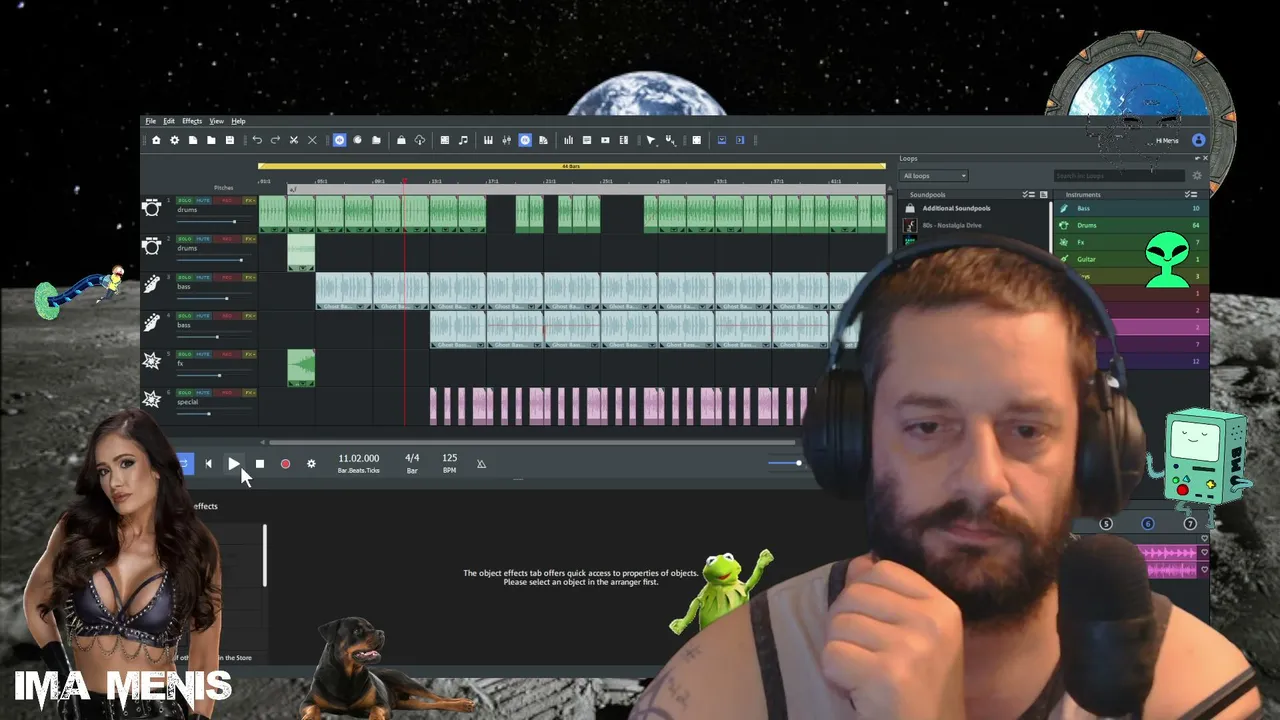Save the project with the disk icon
The image size is (1280, 720).
tap(229, 140)
